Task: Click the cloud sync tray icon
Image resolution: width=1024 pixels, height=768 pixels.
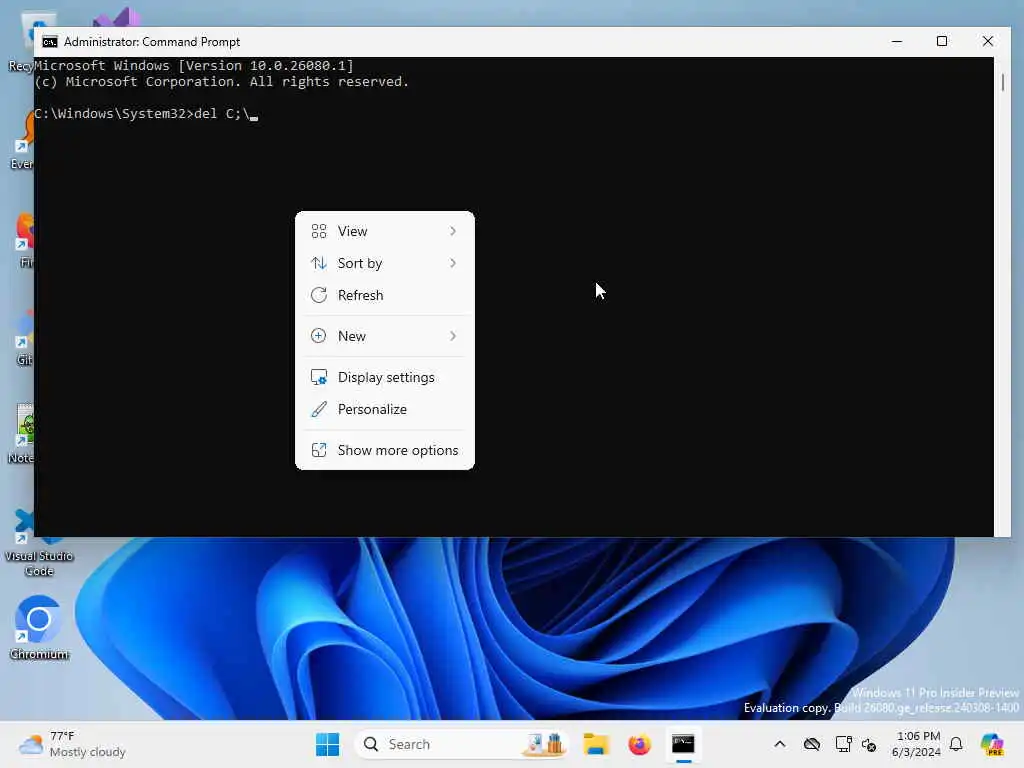Action: (812, 744)
